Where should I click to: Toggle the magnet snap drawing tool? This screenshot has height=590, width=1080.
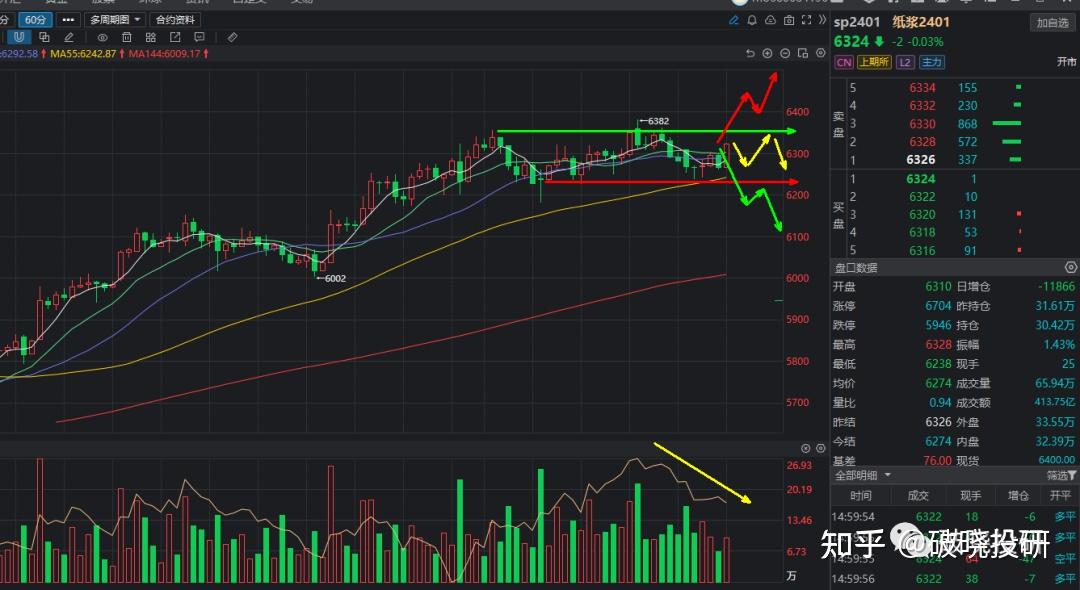click(19, 37)
